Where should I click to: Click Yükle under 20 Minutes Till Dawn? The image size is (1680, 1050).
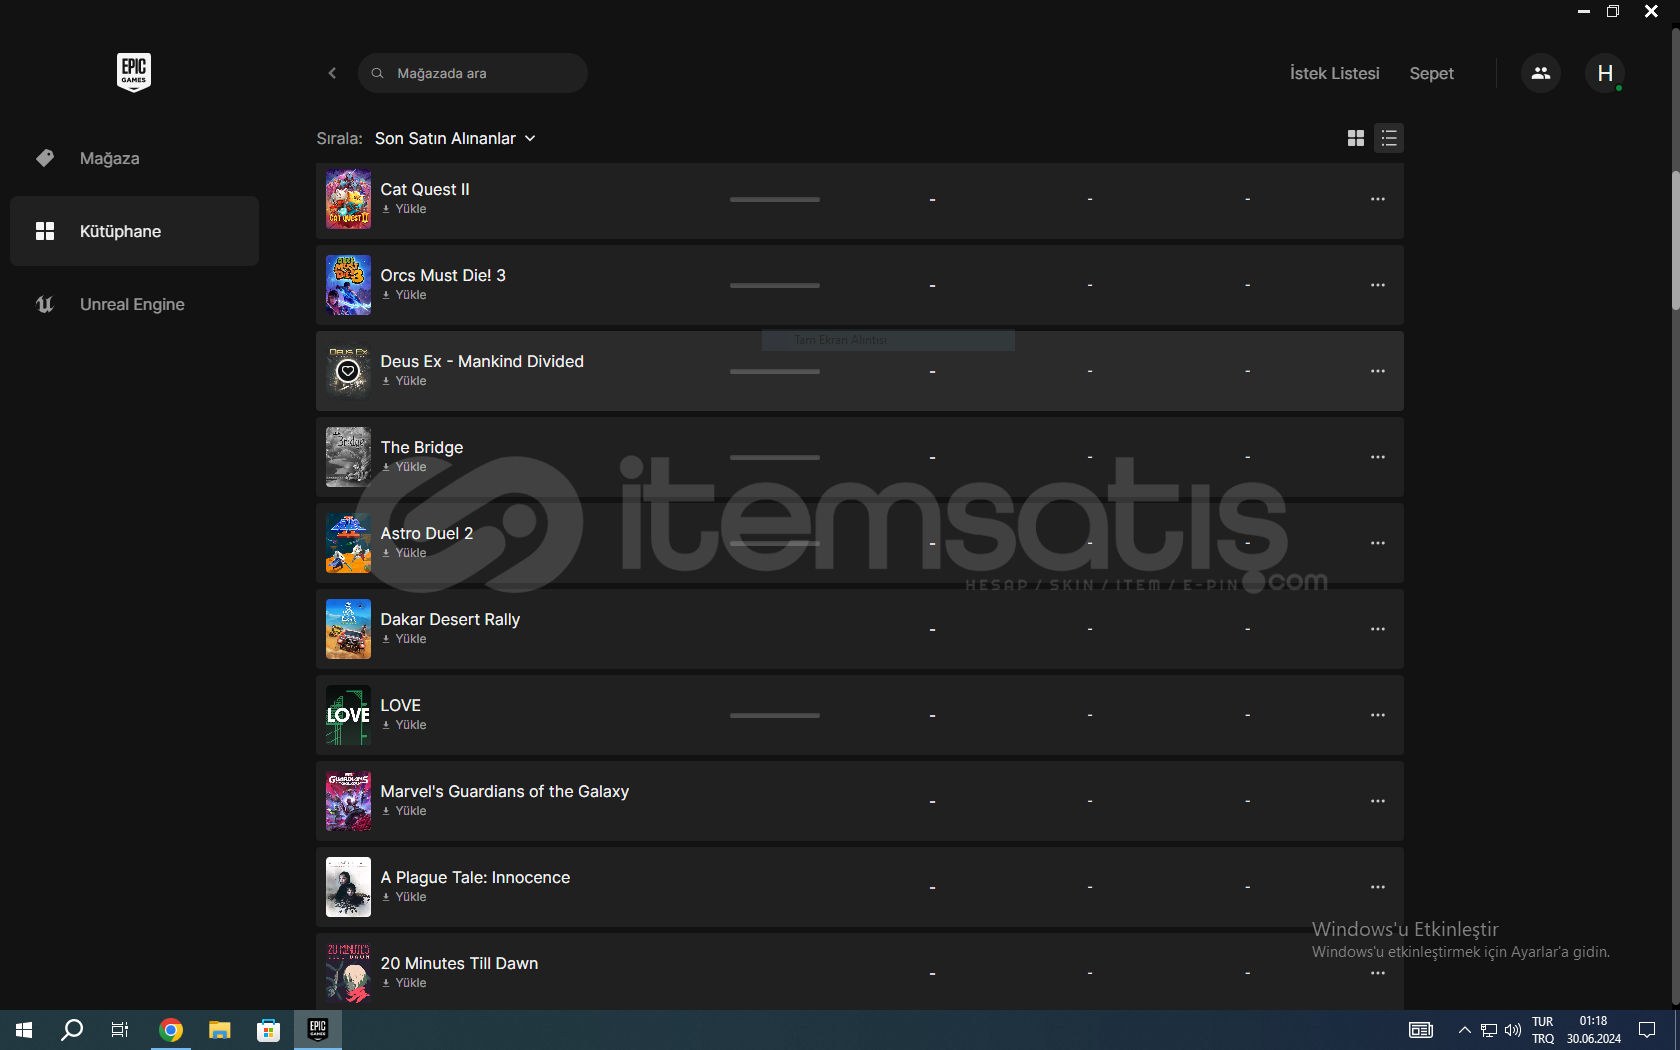pyautogui.click(x=404, y=983)
